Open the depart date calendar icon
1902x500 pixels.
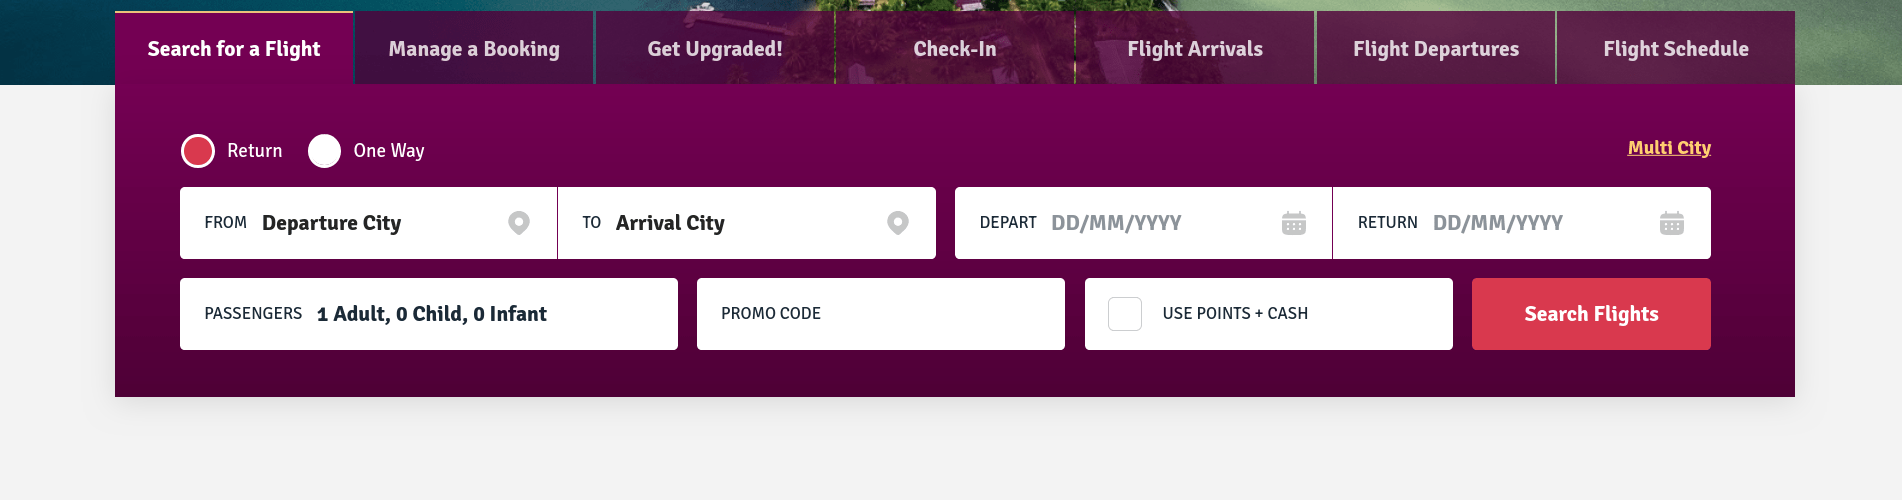(x=1293, y=223)
